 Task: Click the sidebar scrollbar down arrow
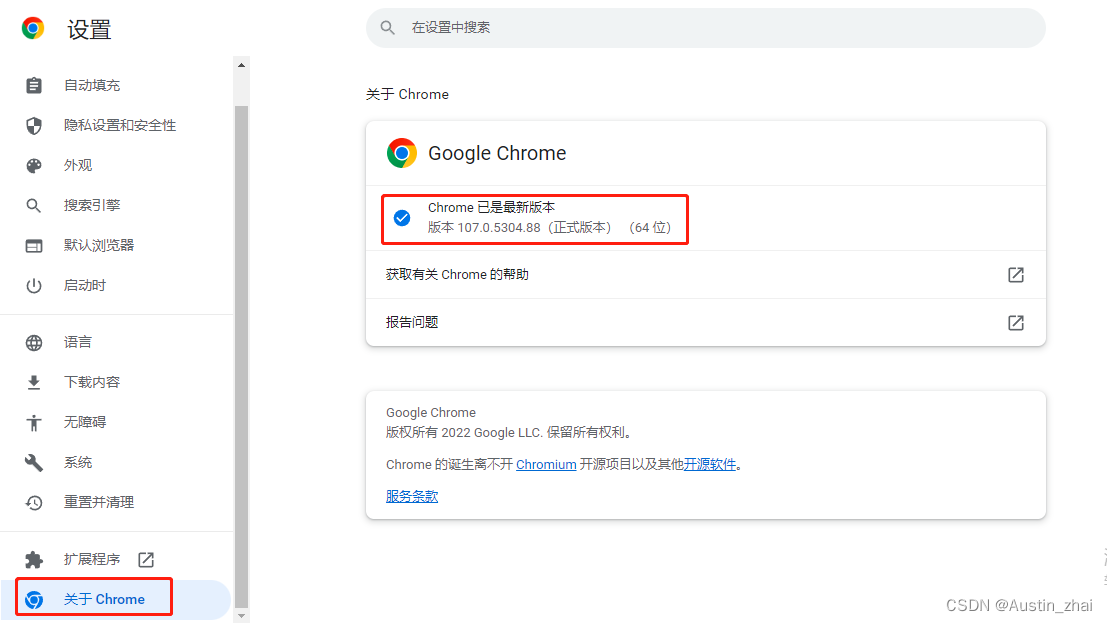[x=241, y=616]
